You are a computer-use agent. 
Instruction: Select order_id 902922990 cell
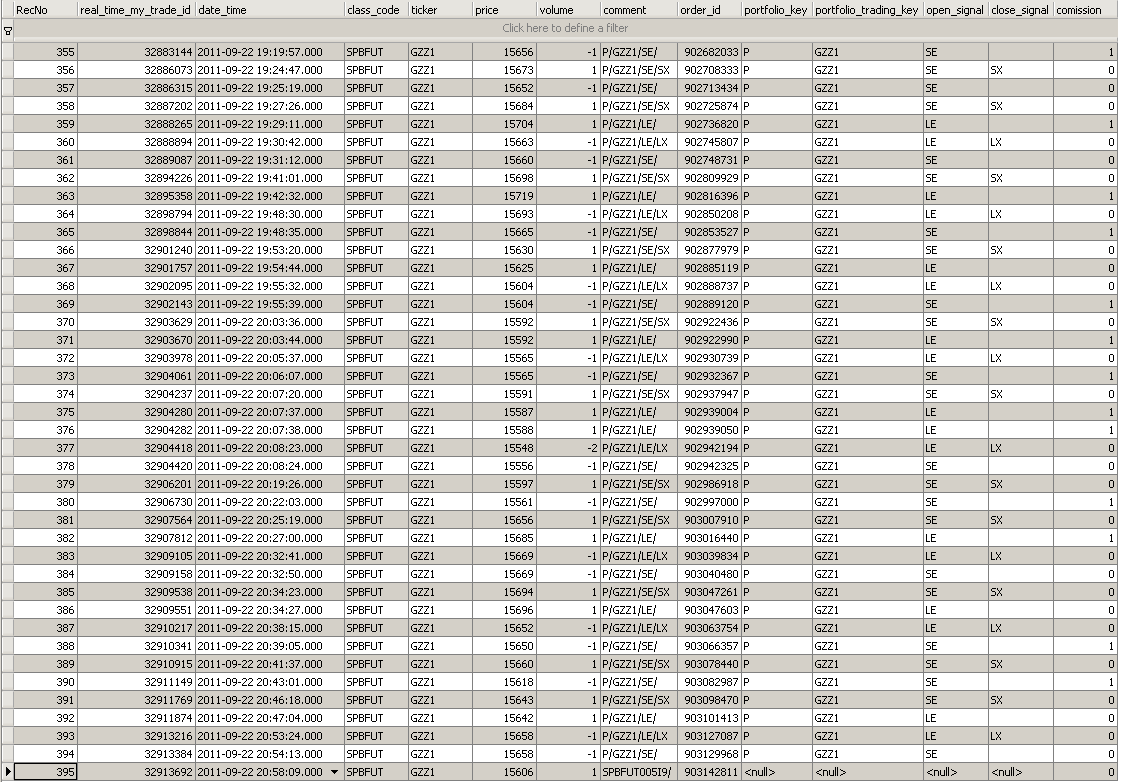tap(709, 340)
